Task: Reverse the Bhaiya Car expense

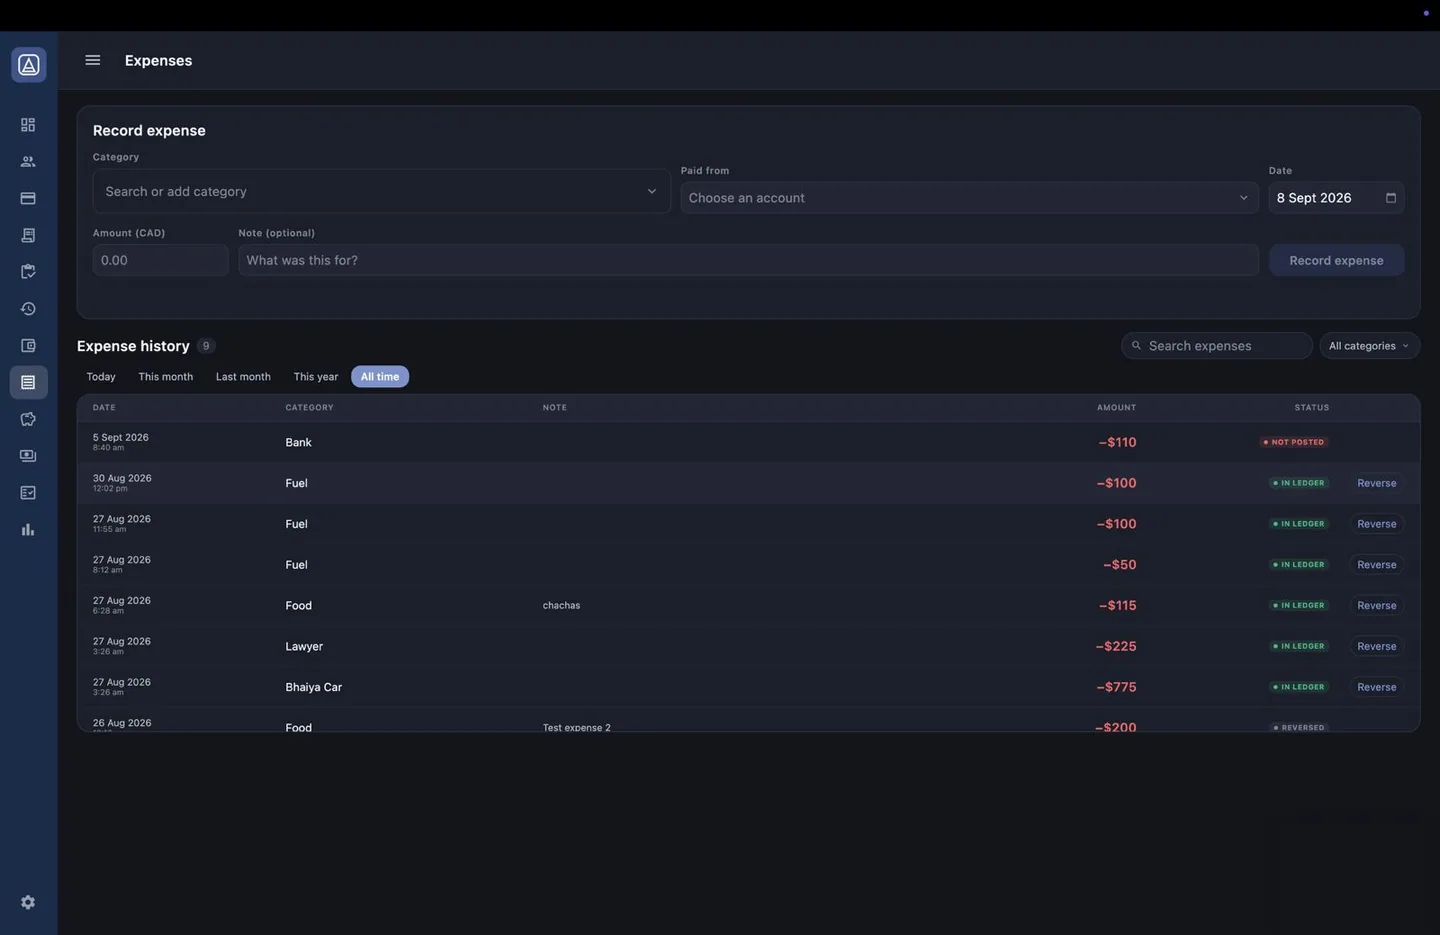Action: pyautogui.click(x=1376, y=687)
